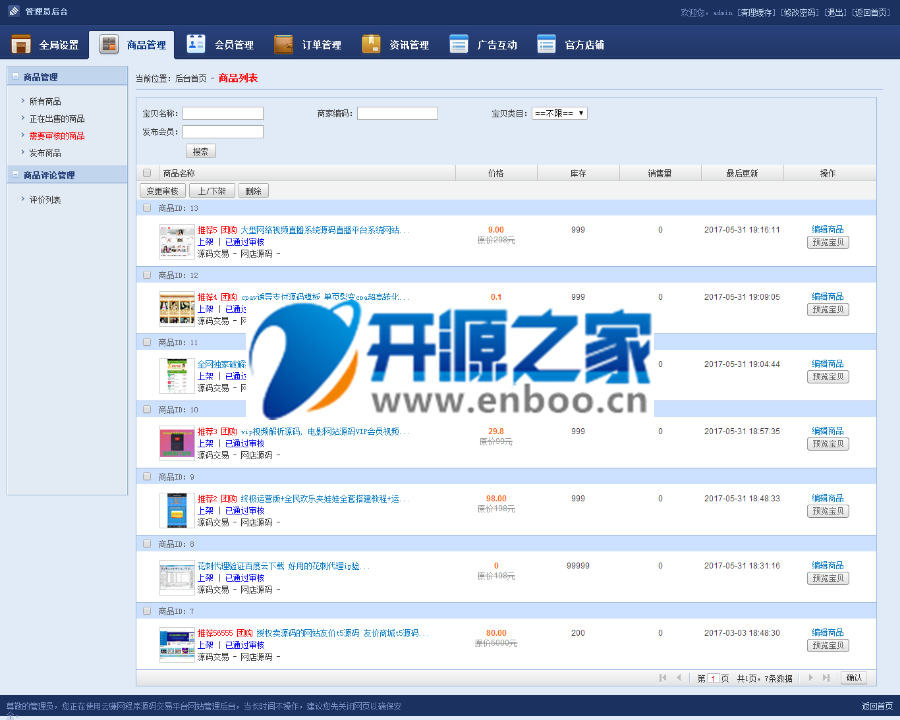This screenshot has height=720, width=900.
Task: Open thumbnail of product ID 7
Action: (177, 644)
